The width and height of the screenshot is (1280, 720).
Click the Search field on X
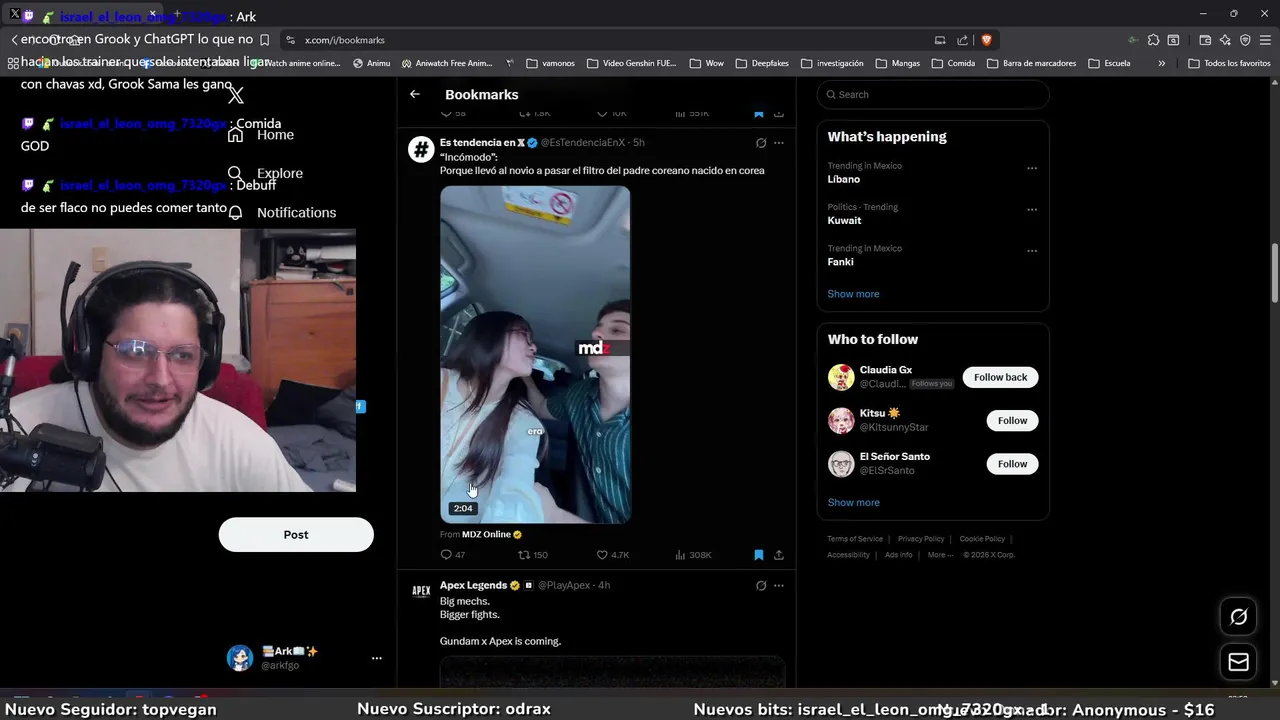(x=933, y=94)
